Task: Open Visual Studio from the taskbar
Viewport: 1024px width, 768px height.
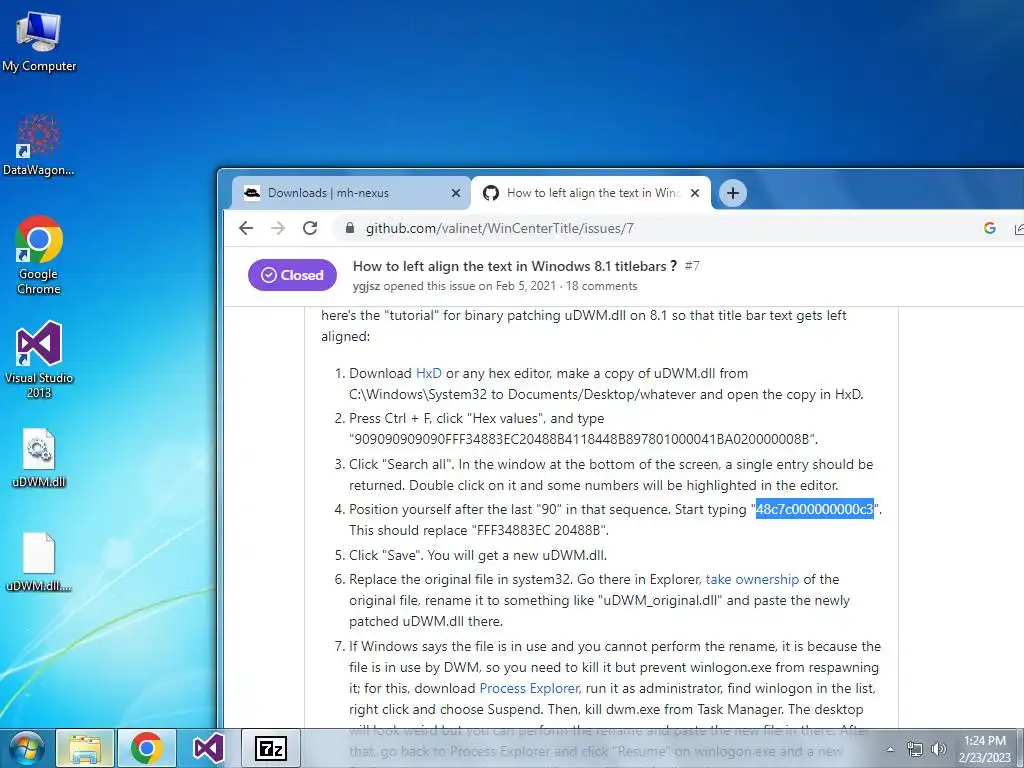Action: (x=208, y=748)
